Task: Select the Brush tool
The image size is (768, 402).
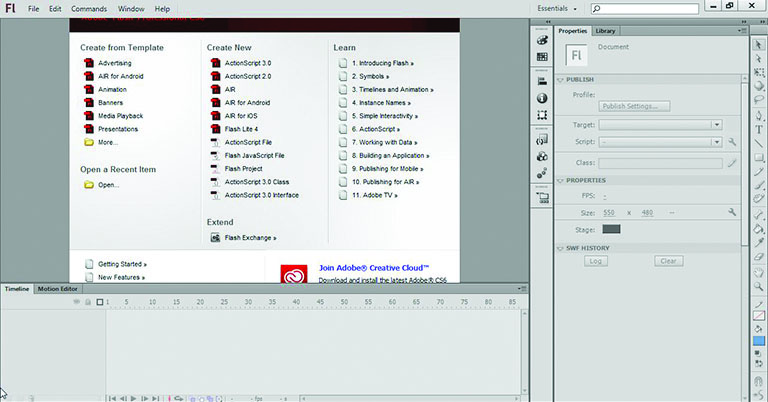Action: click(x=759, y=185)
